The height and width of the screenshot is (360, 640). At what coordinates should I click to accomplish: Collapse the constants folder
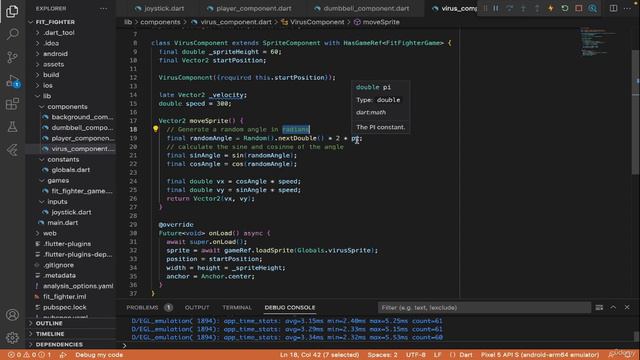[x=63, y=160]
